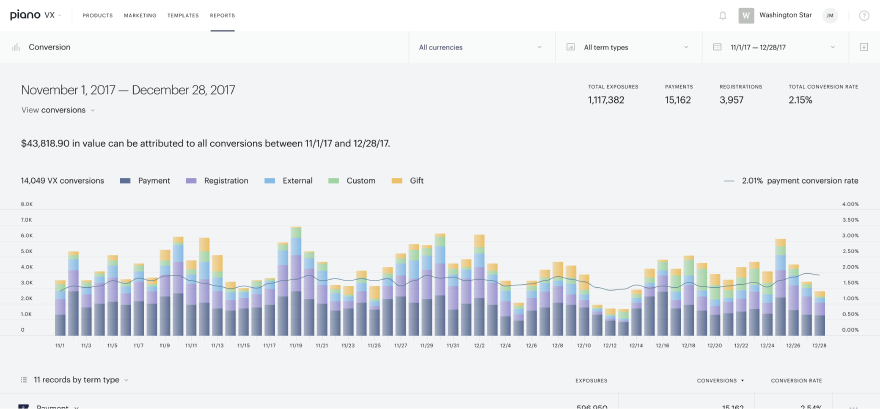Click the Washington Star W logo
Screen dimensions: 880x409
click(x=746, y=16)
